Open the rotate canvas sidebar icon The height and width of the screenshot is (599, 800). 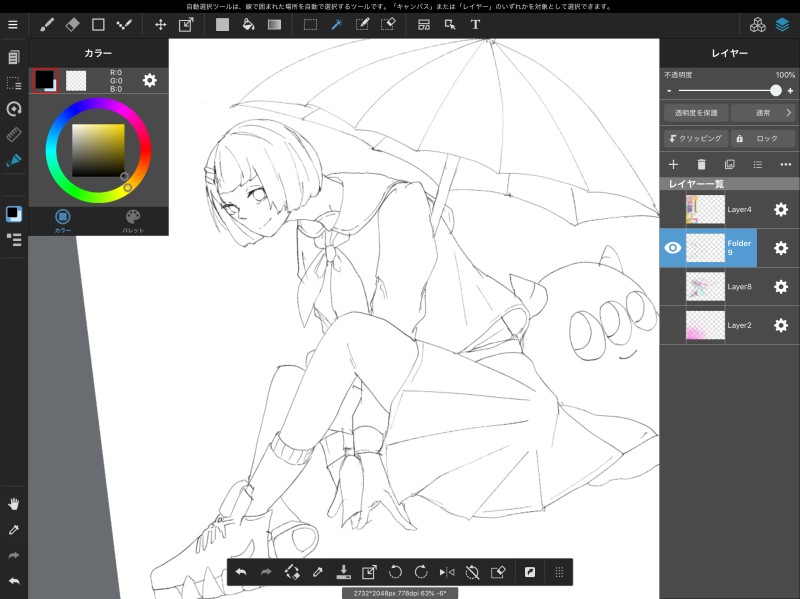[14, 109]
